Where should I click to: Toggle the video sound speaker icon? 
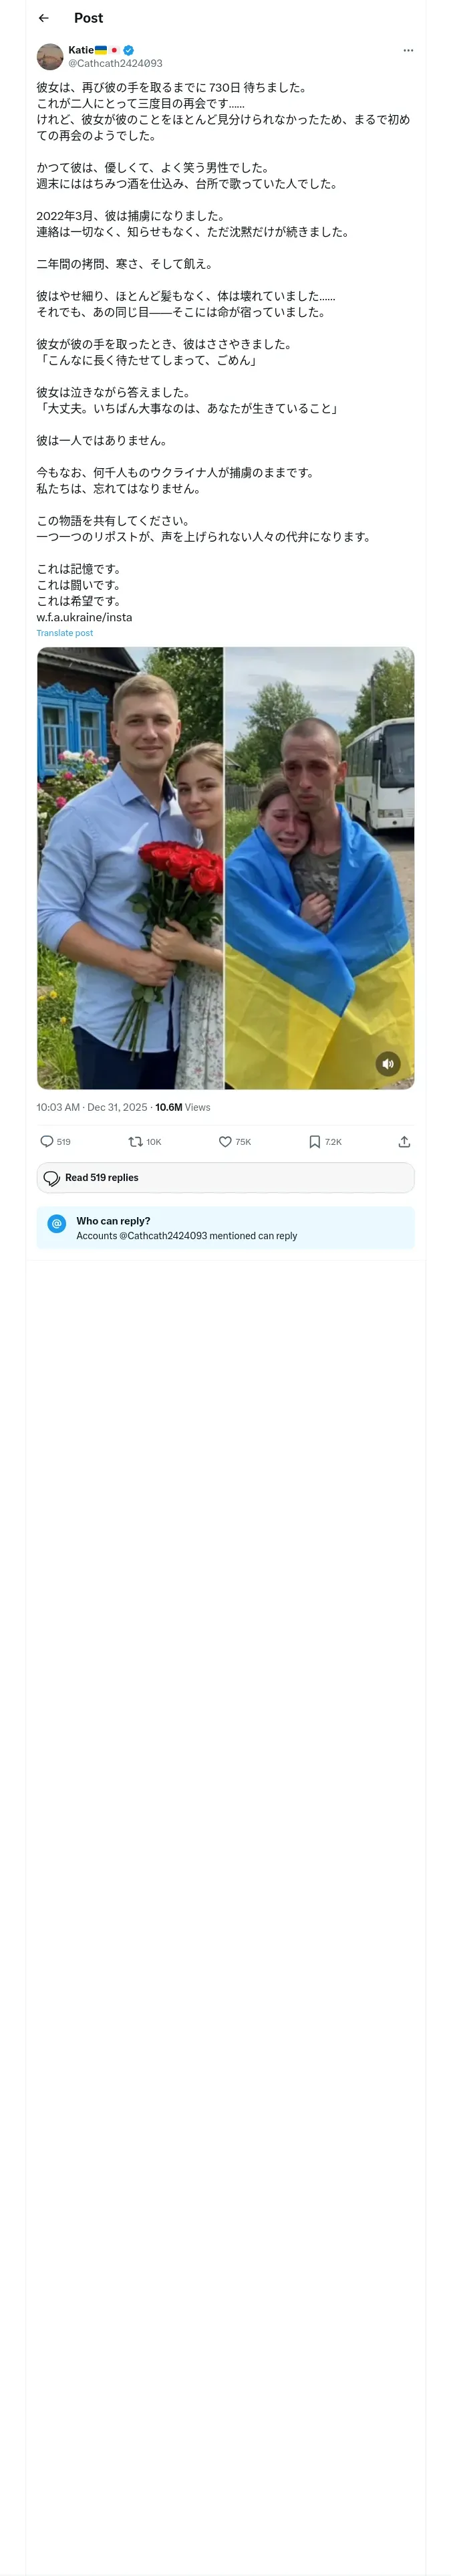pyautogui.click(x=388, y=1063)
